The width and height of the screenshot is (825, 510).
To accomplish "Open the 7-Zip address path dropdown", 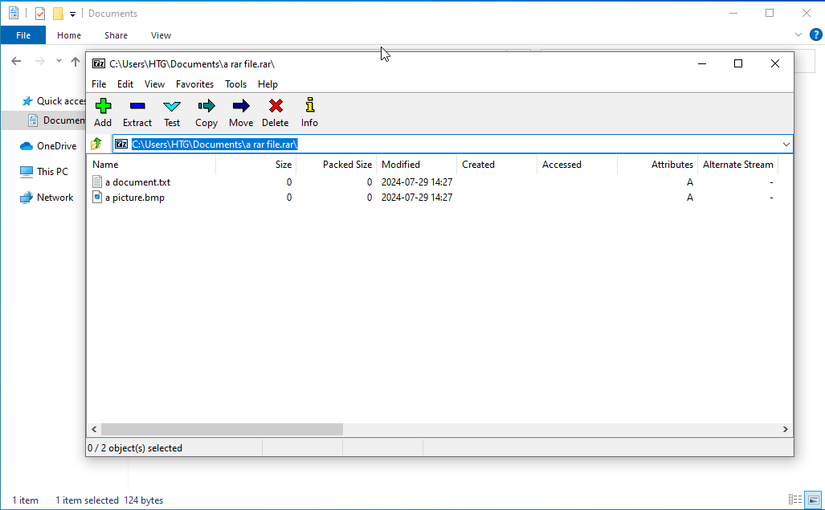I will point(786,144).
